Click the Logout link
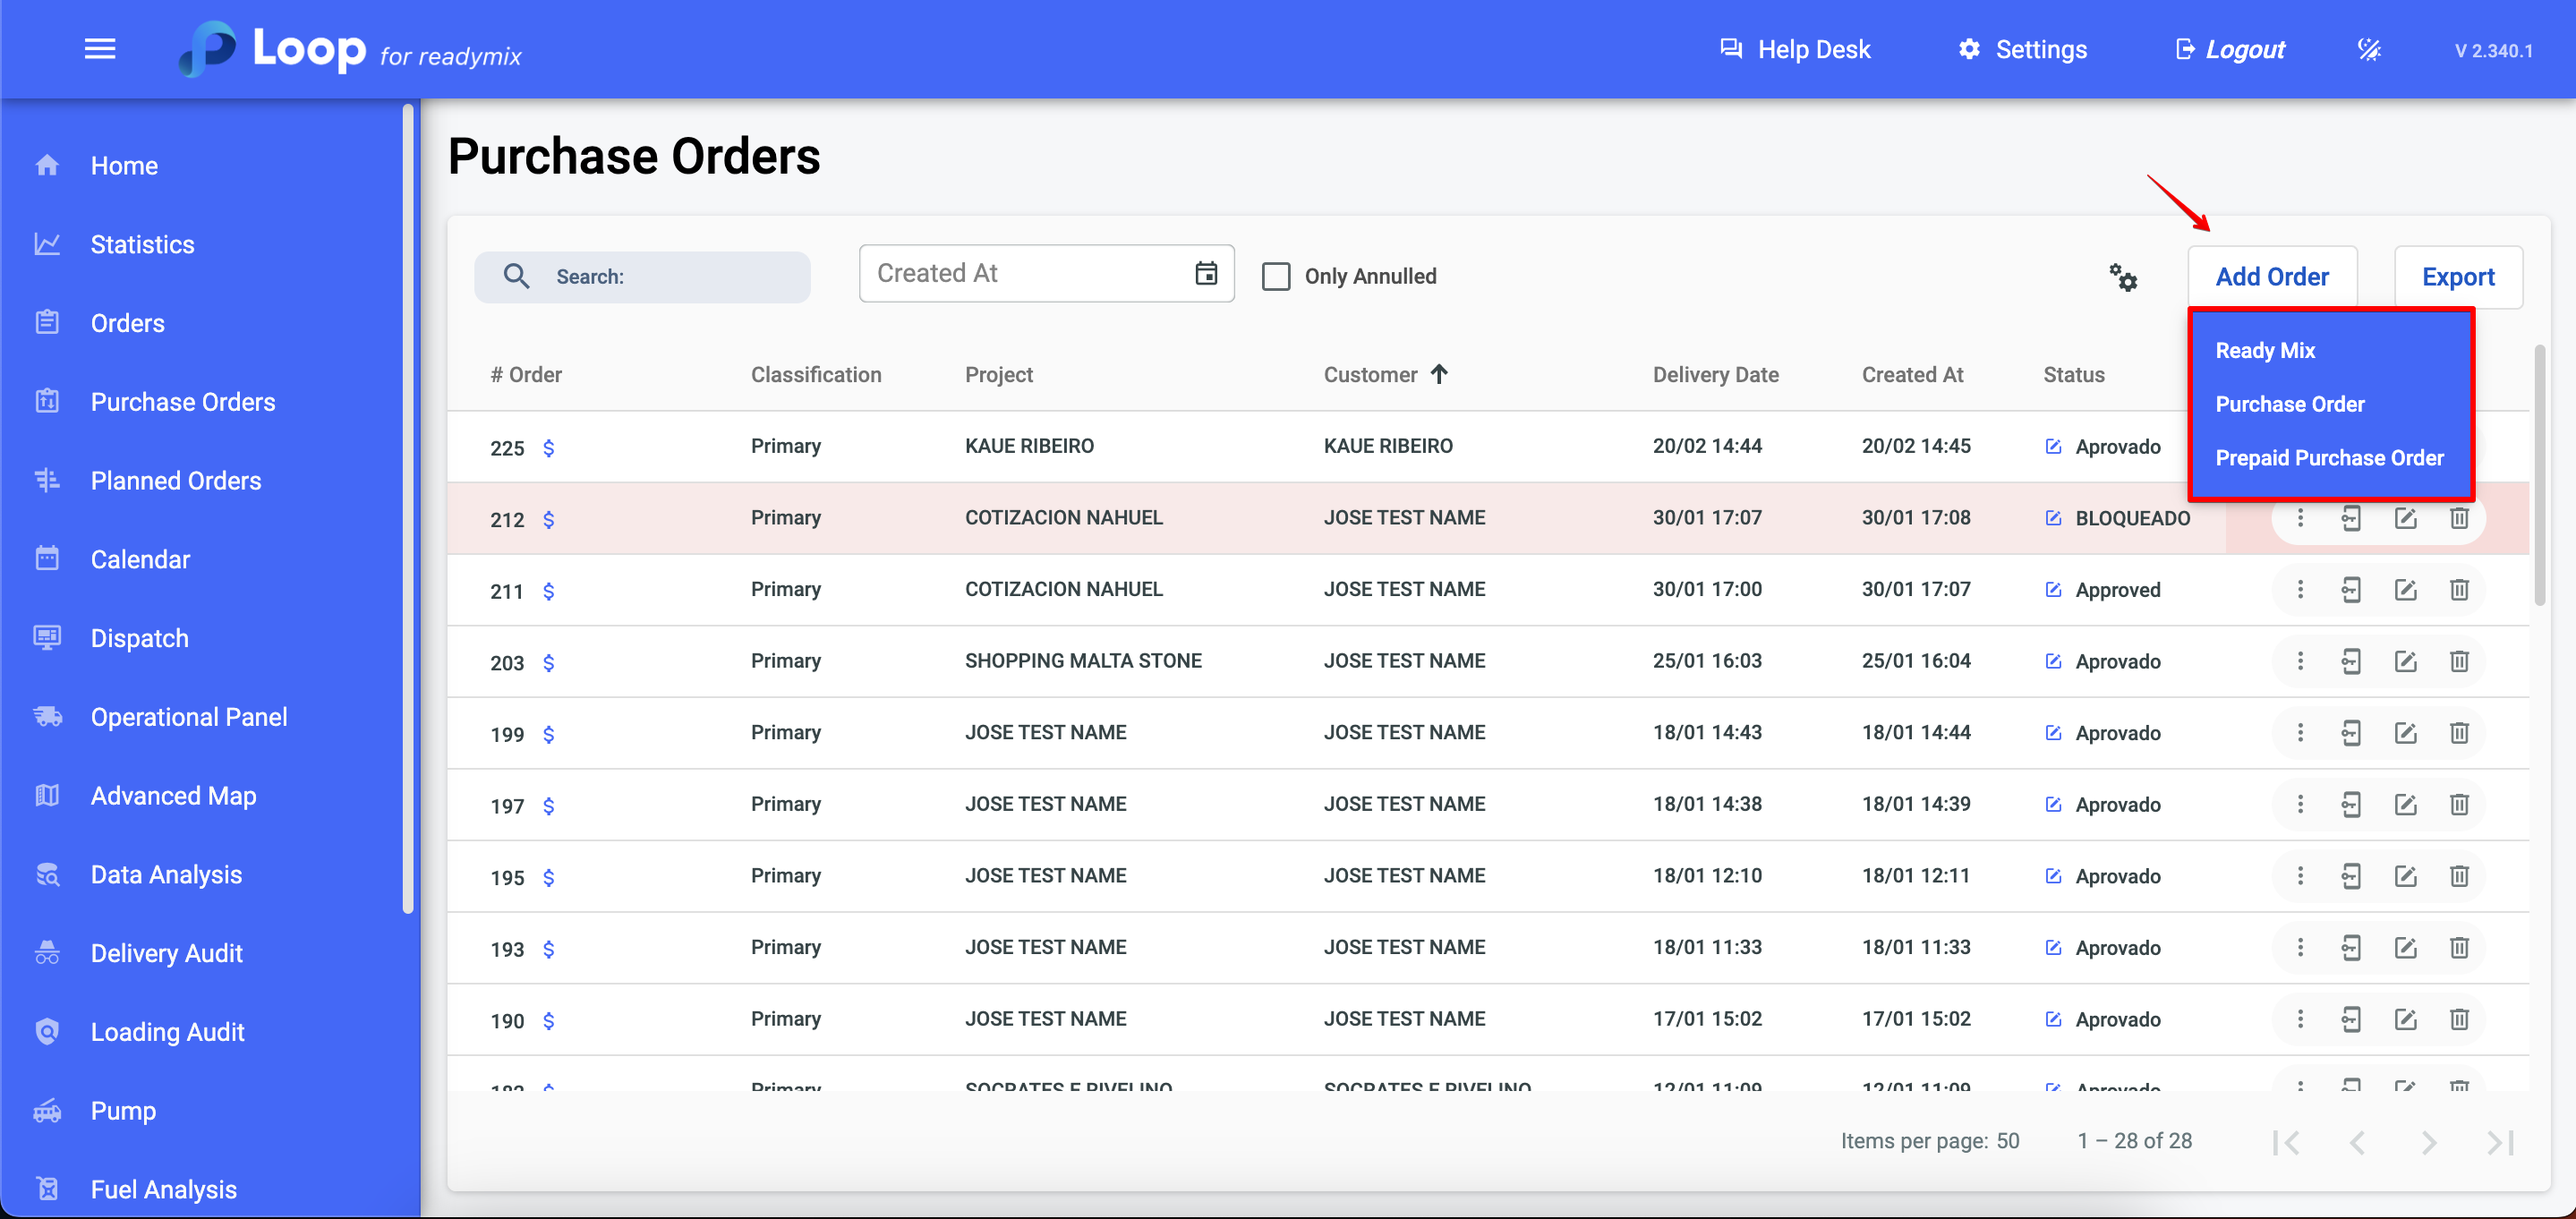 [x=2243, y=49]
